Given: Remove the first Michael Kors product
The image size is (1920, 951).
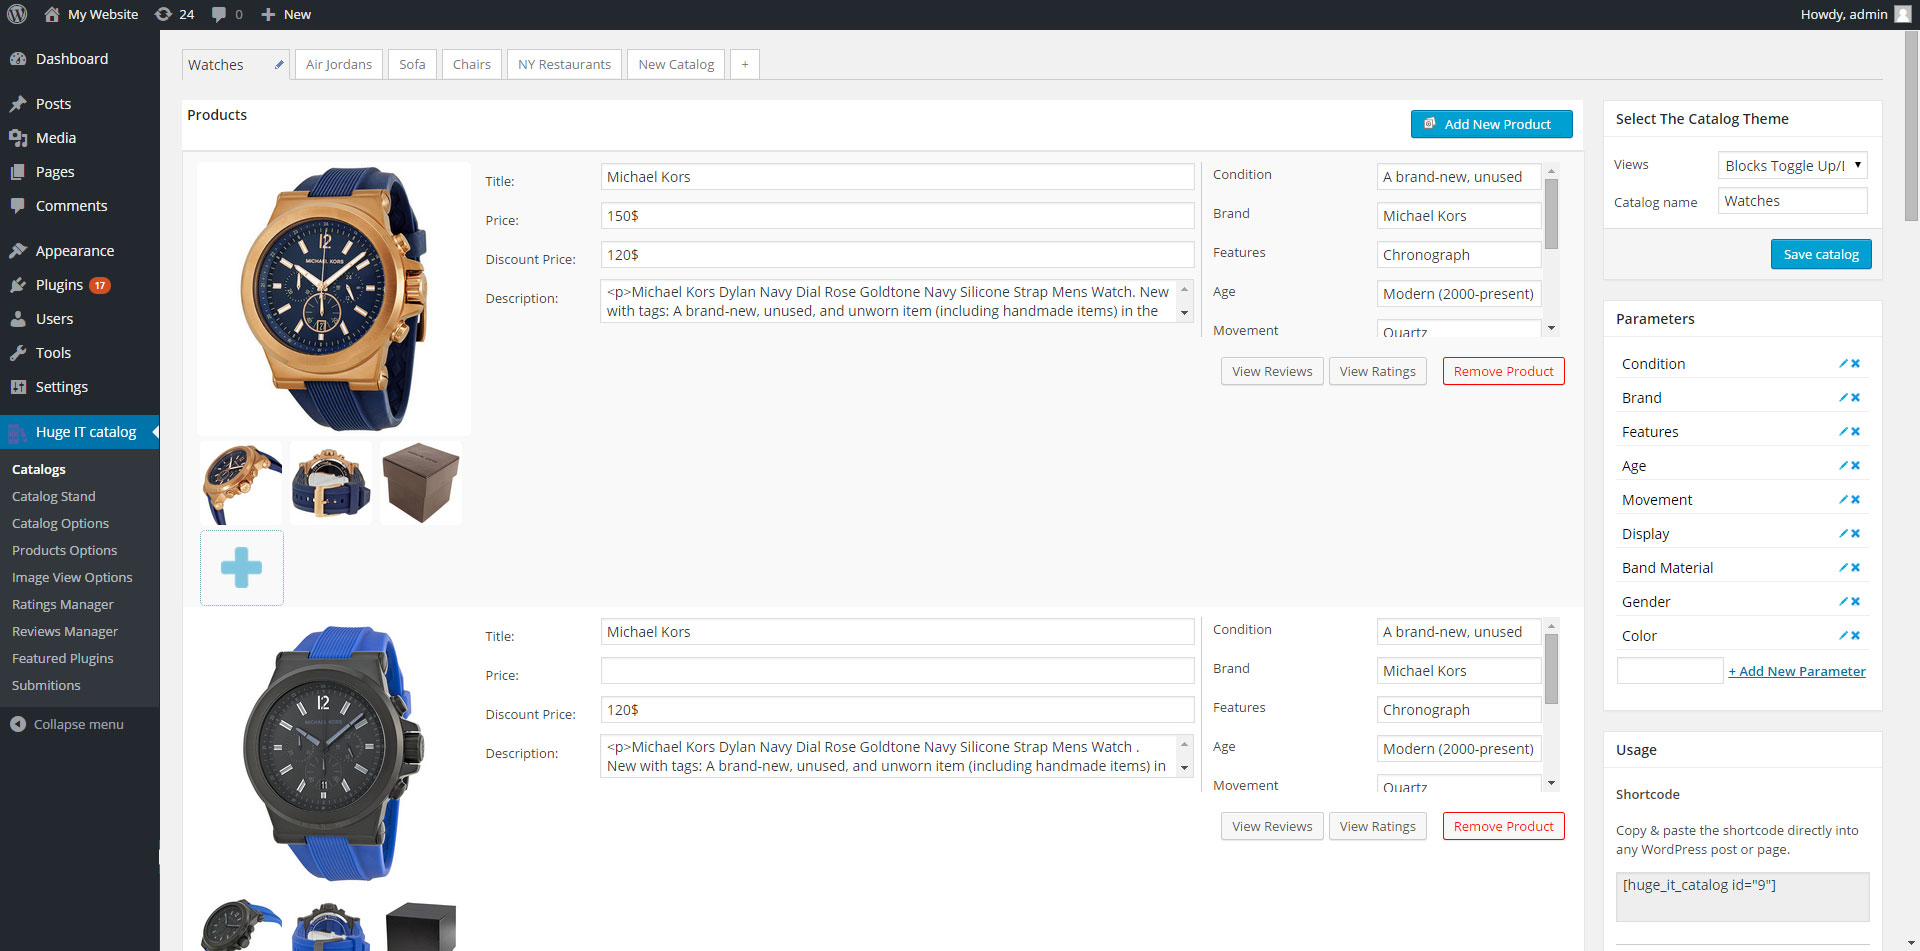Looking at the screenshot, I should (x=1504, y=371).
